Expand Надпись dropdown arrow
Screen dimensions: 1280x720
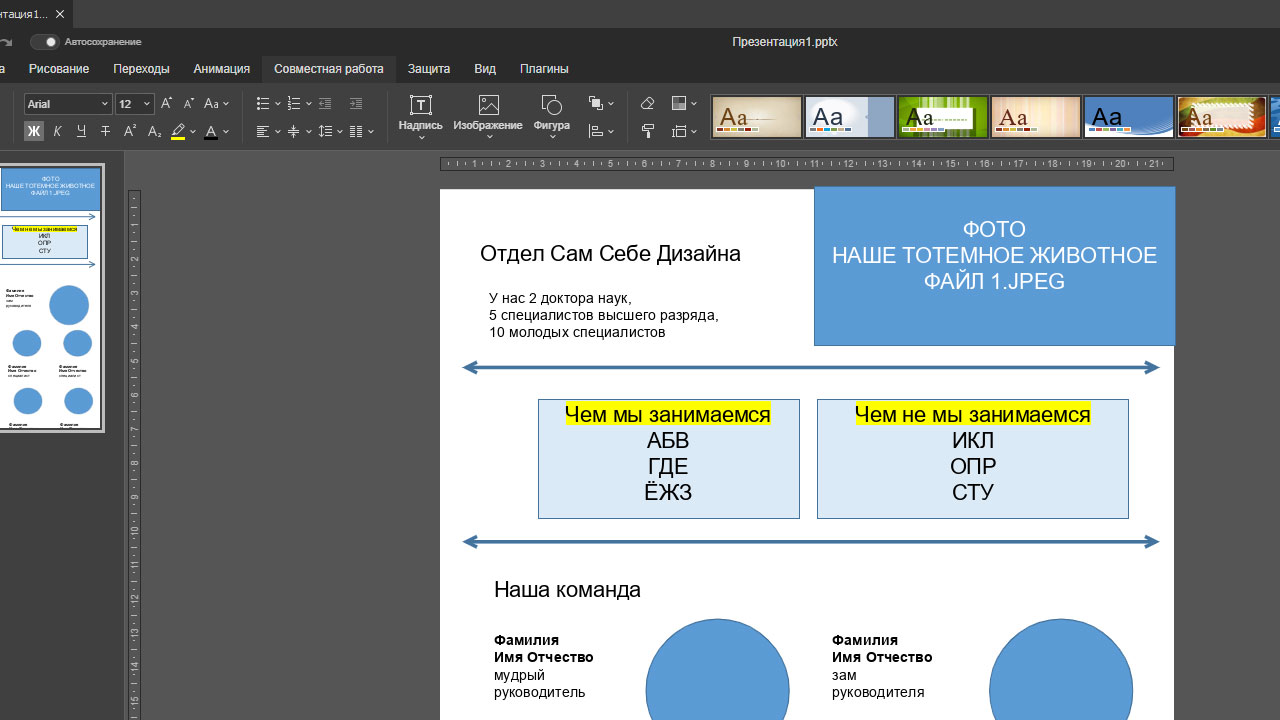(x=421, y=137)
